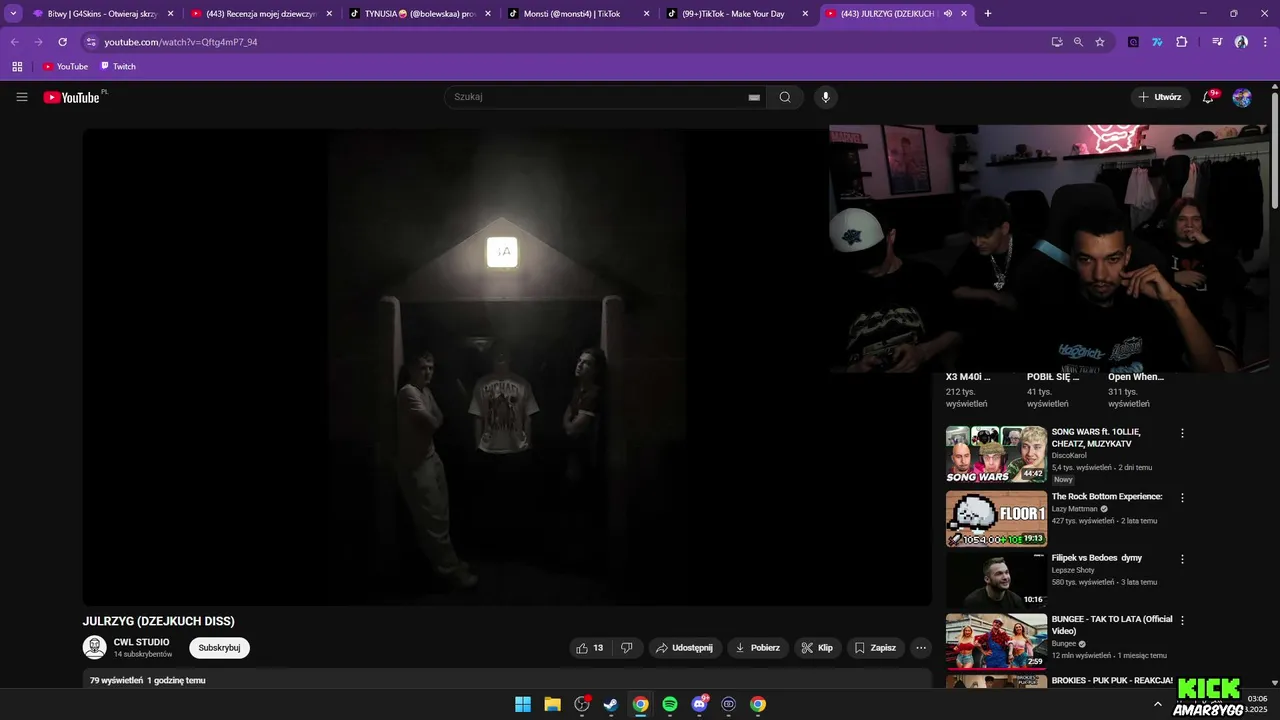Open the 7TV extension icon

[1157, 42]
